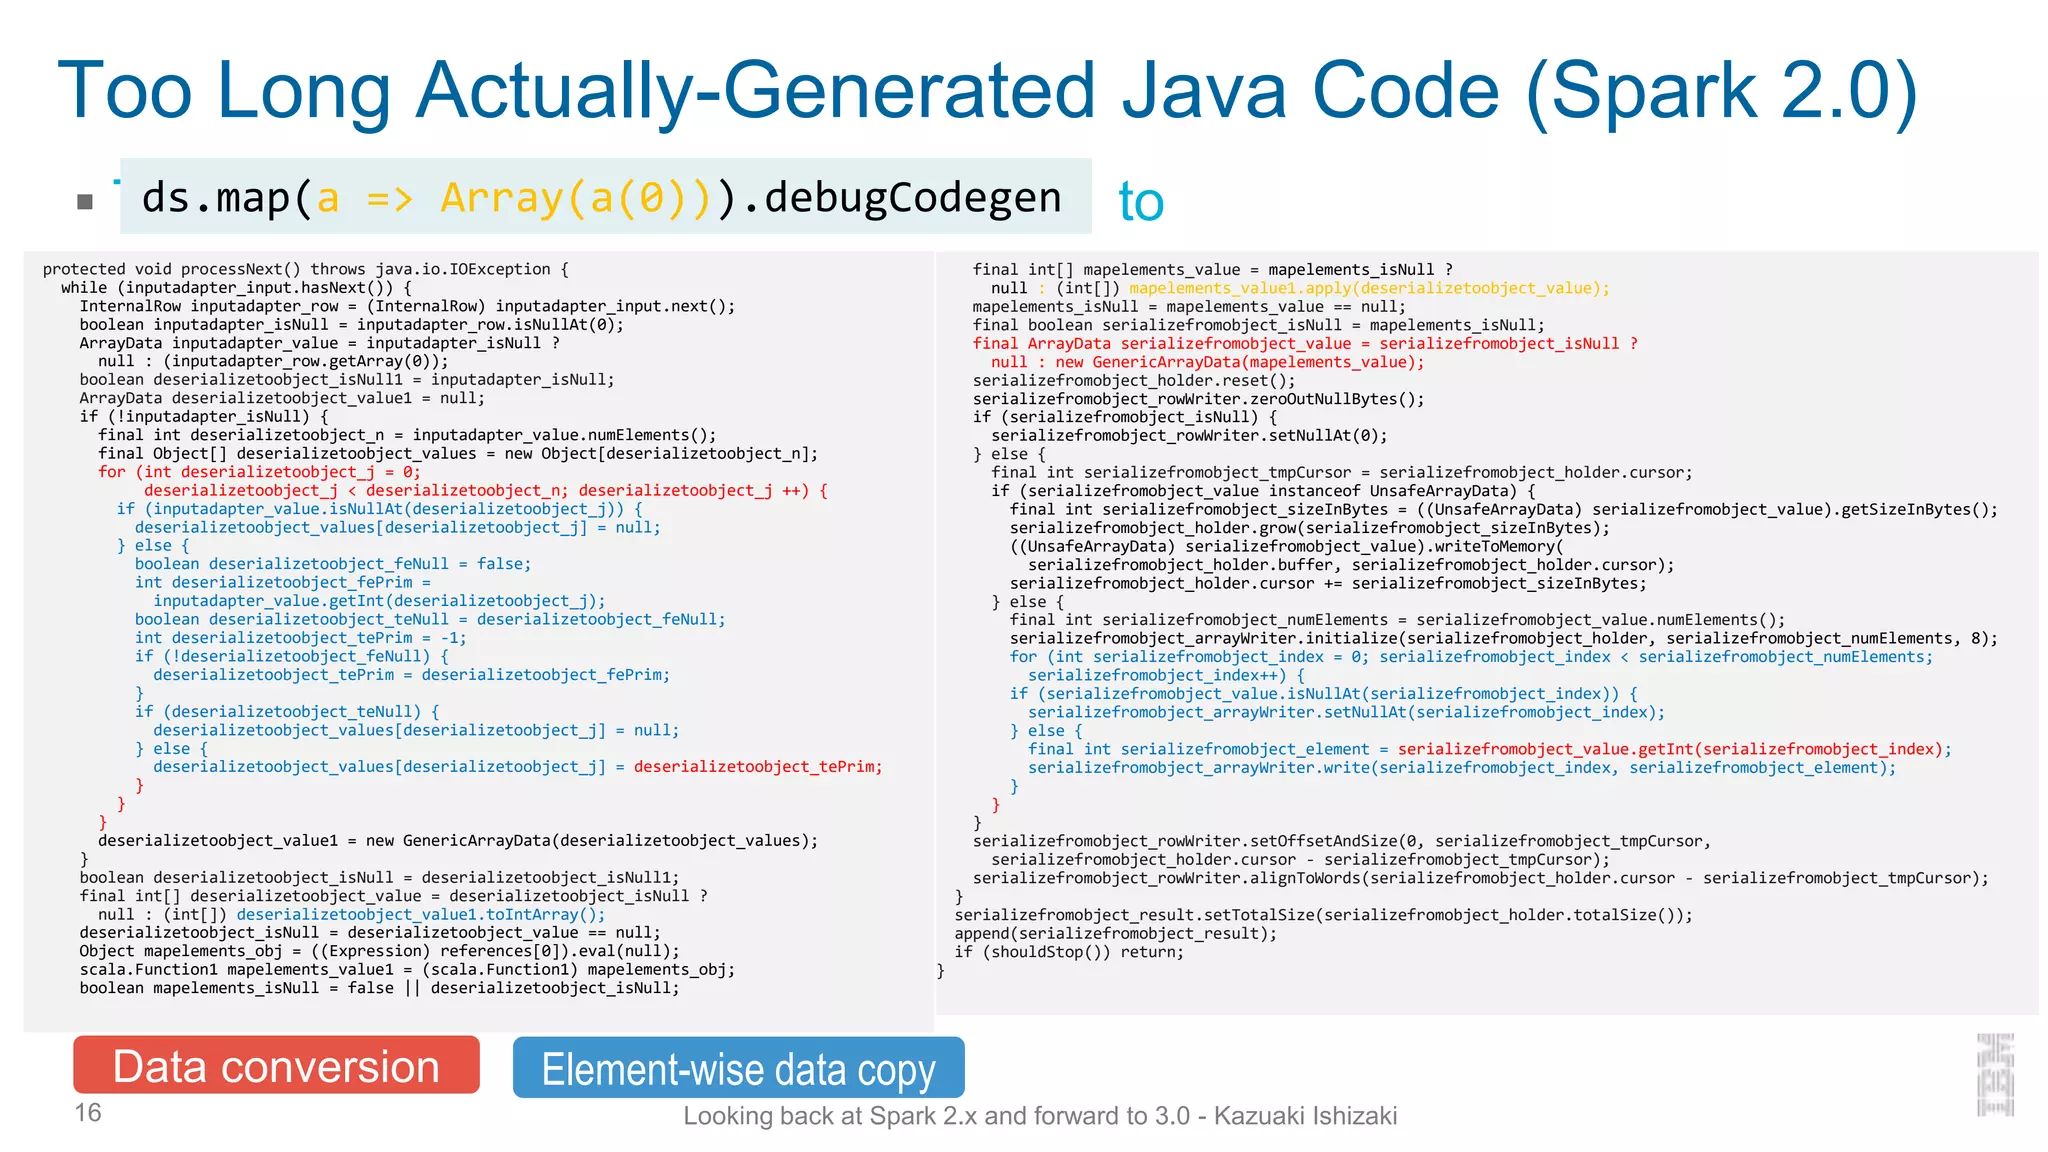Click blue line serializefromobject_arrayWriter.write(
The image size is (2048, 1152).
1462,767
